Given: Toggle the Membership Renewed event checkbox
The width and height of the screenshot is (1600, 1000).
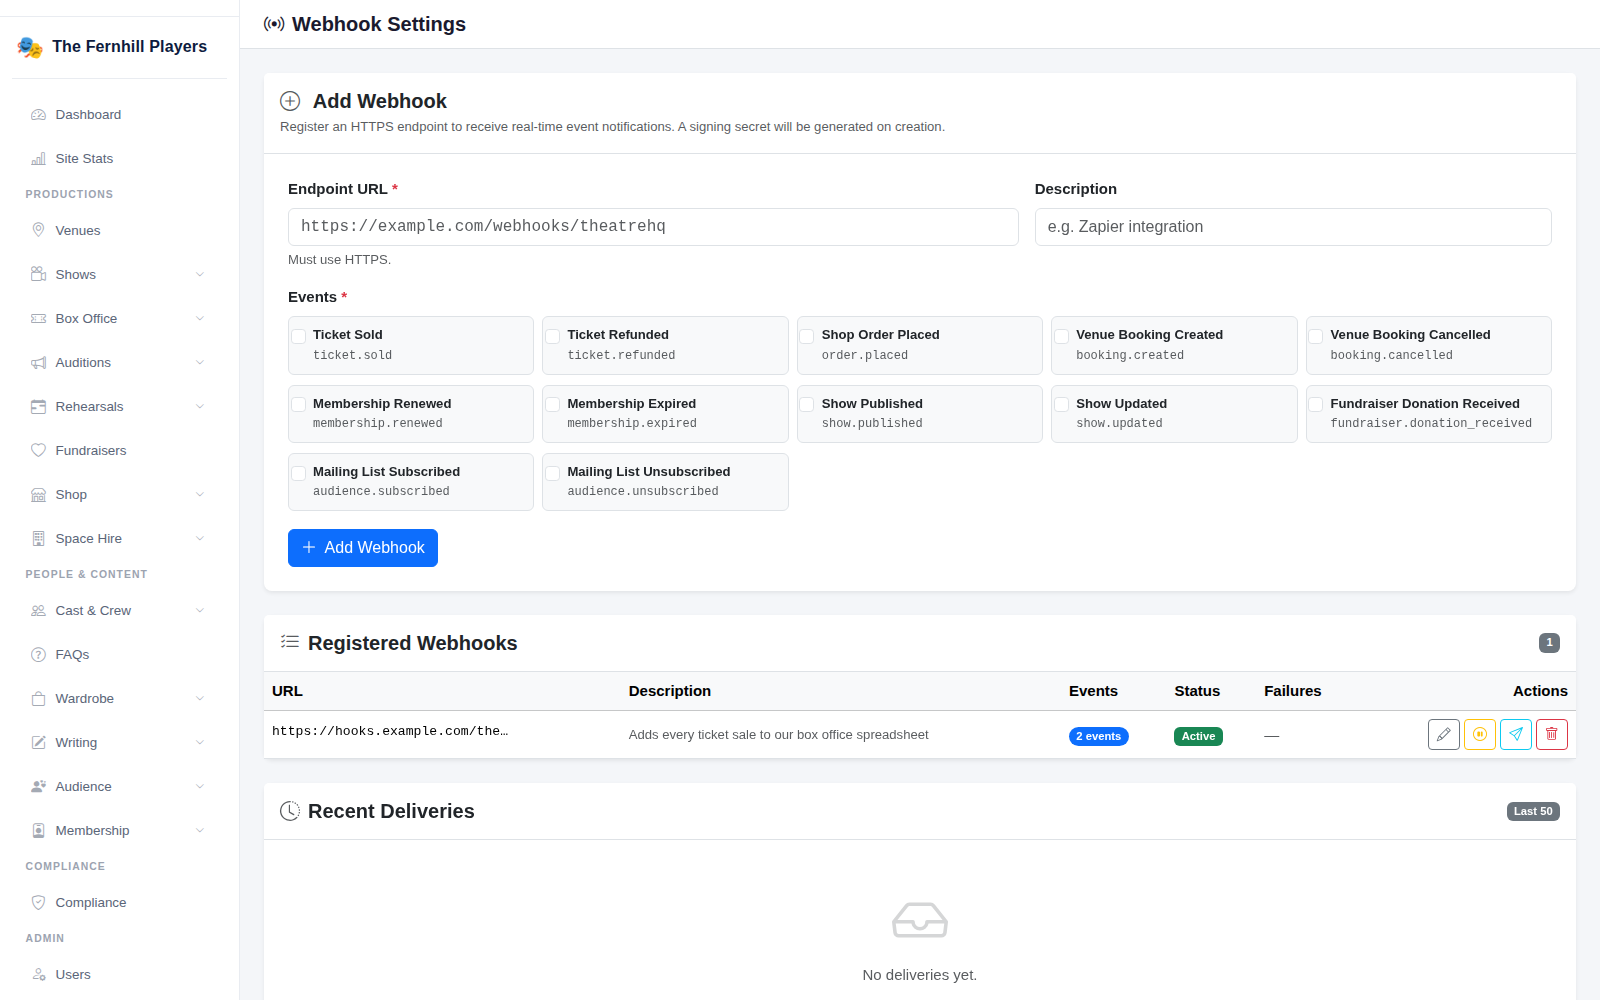Looking at the screenshot, I should click(x=299, y=405).
